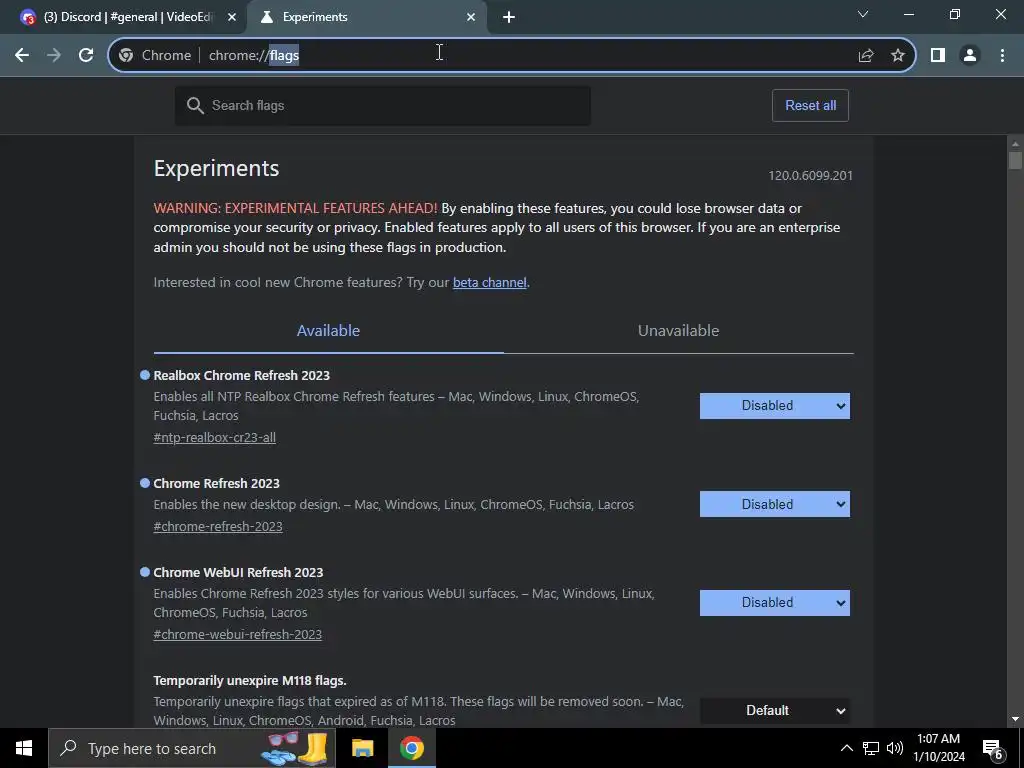Screen dimensions: 1024x768
Task: Click the sunglasses and boots search highlight icon
Action: 295,748
